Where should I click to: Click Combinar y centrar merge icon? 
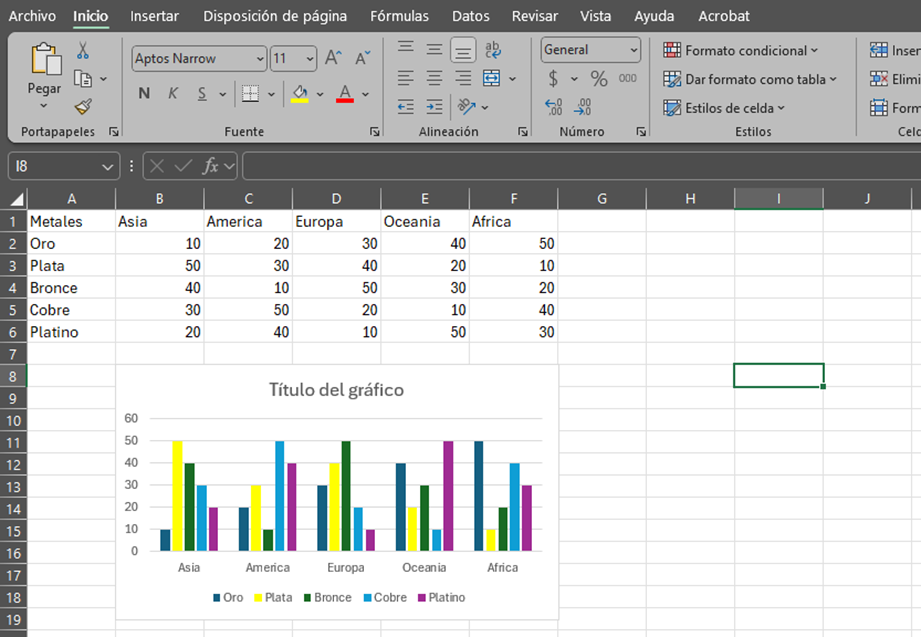point(492,78)
